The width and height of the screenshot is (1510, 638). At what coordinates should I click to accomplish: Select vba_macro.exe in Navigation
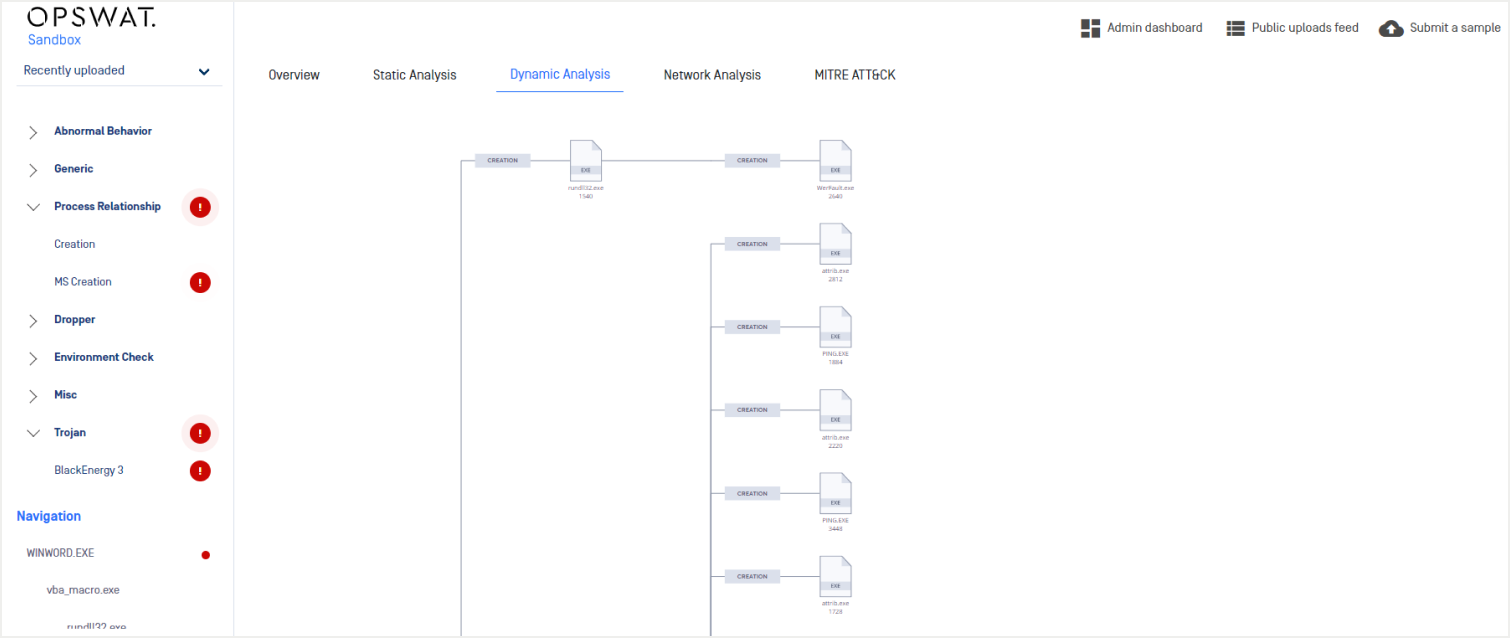click(83, 590)
